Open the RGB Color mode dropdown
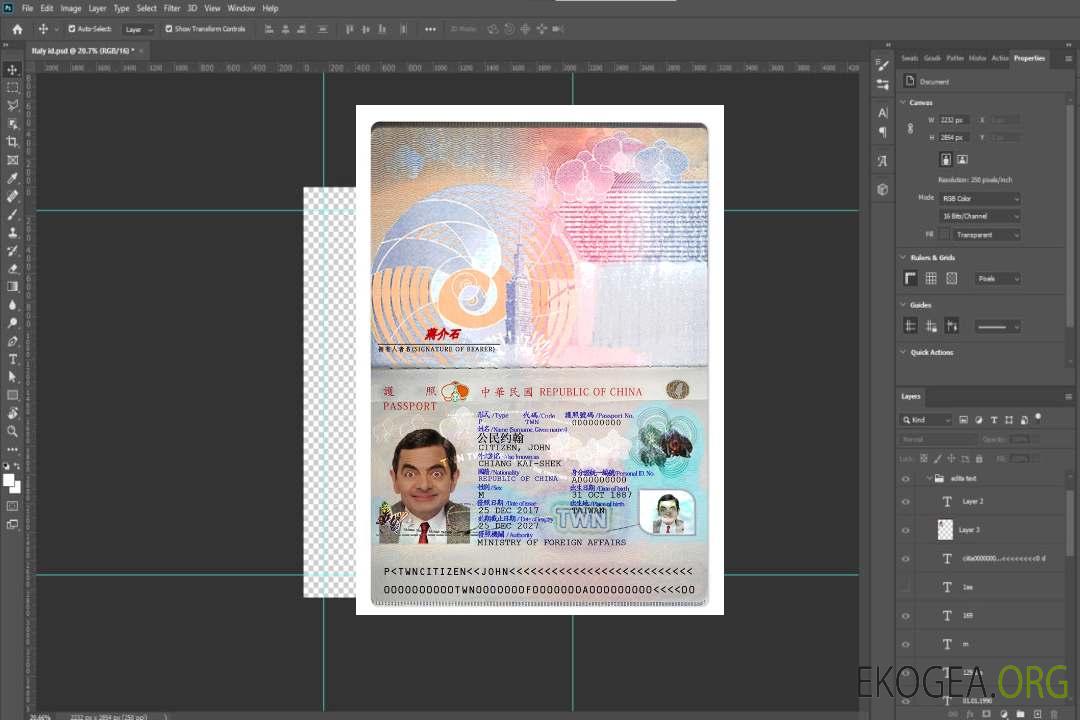1080x720 pixels. pyautogui.click(x=979, y=198)
